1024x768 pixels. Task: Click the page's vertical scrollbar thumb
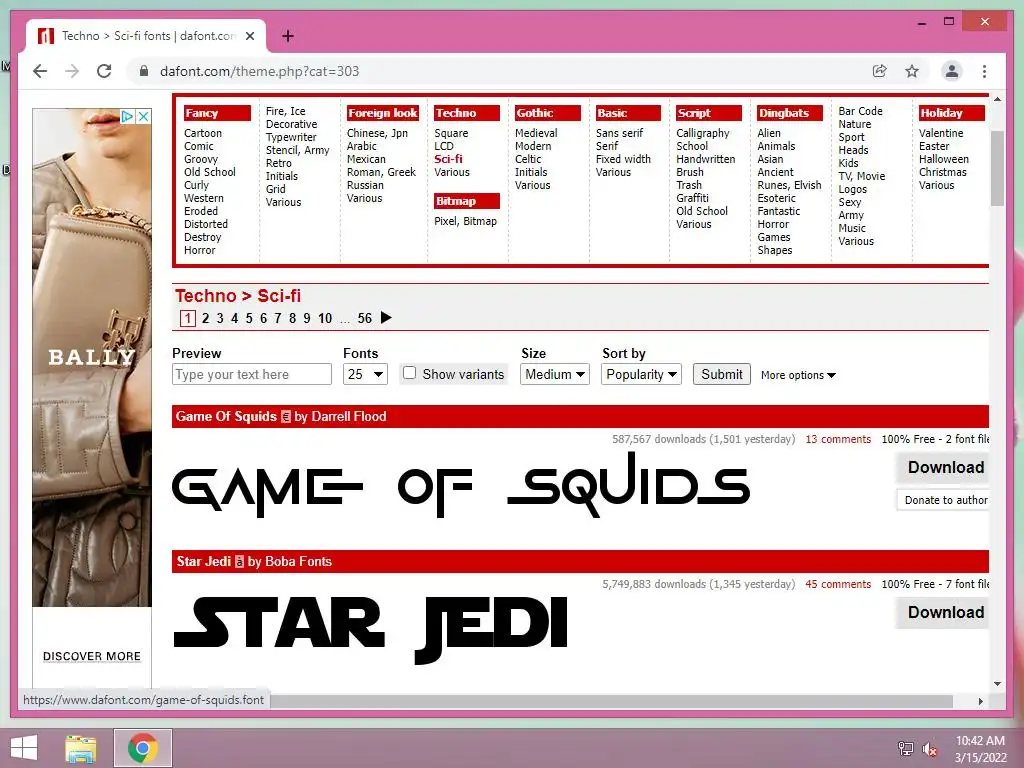[997, 168]
